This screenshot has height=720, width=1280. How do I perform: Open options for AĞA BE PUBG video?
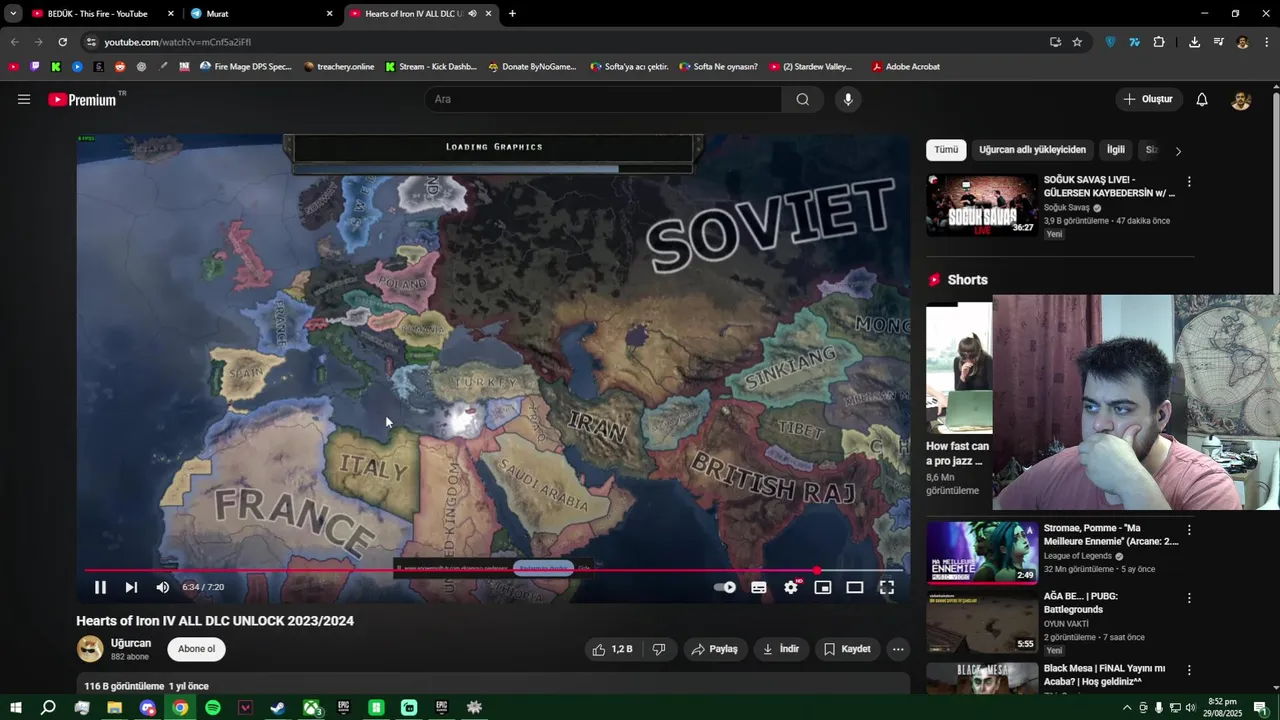point(1189,598)
